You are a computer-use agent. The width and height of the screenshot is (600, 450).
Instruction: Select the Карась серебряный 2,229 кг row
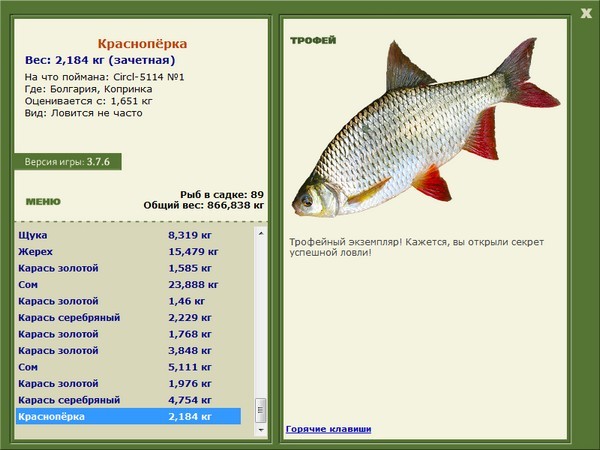pos(128,317)
